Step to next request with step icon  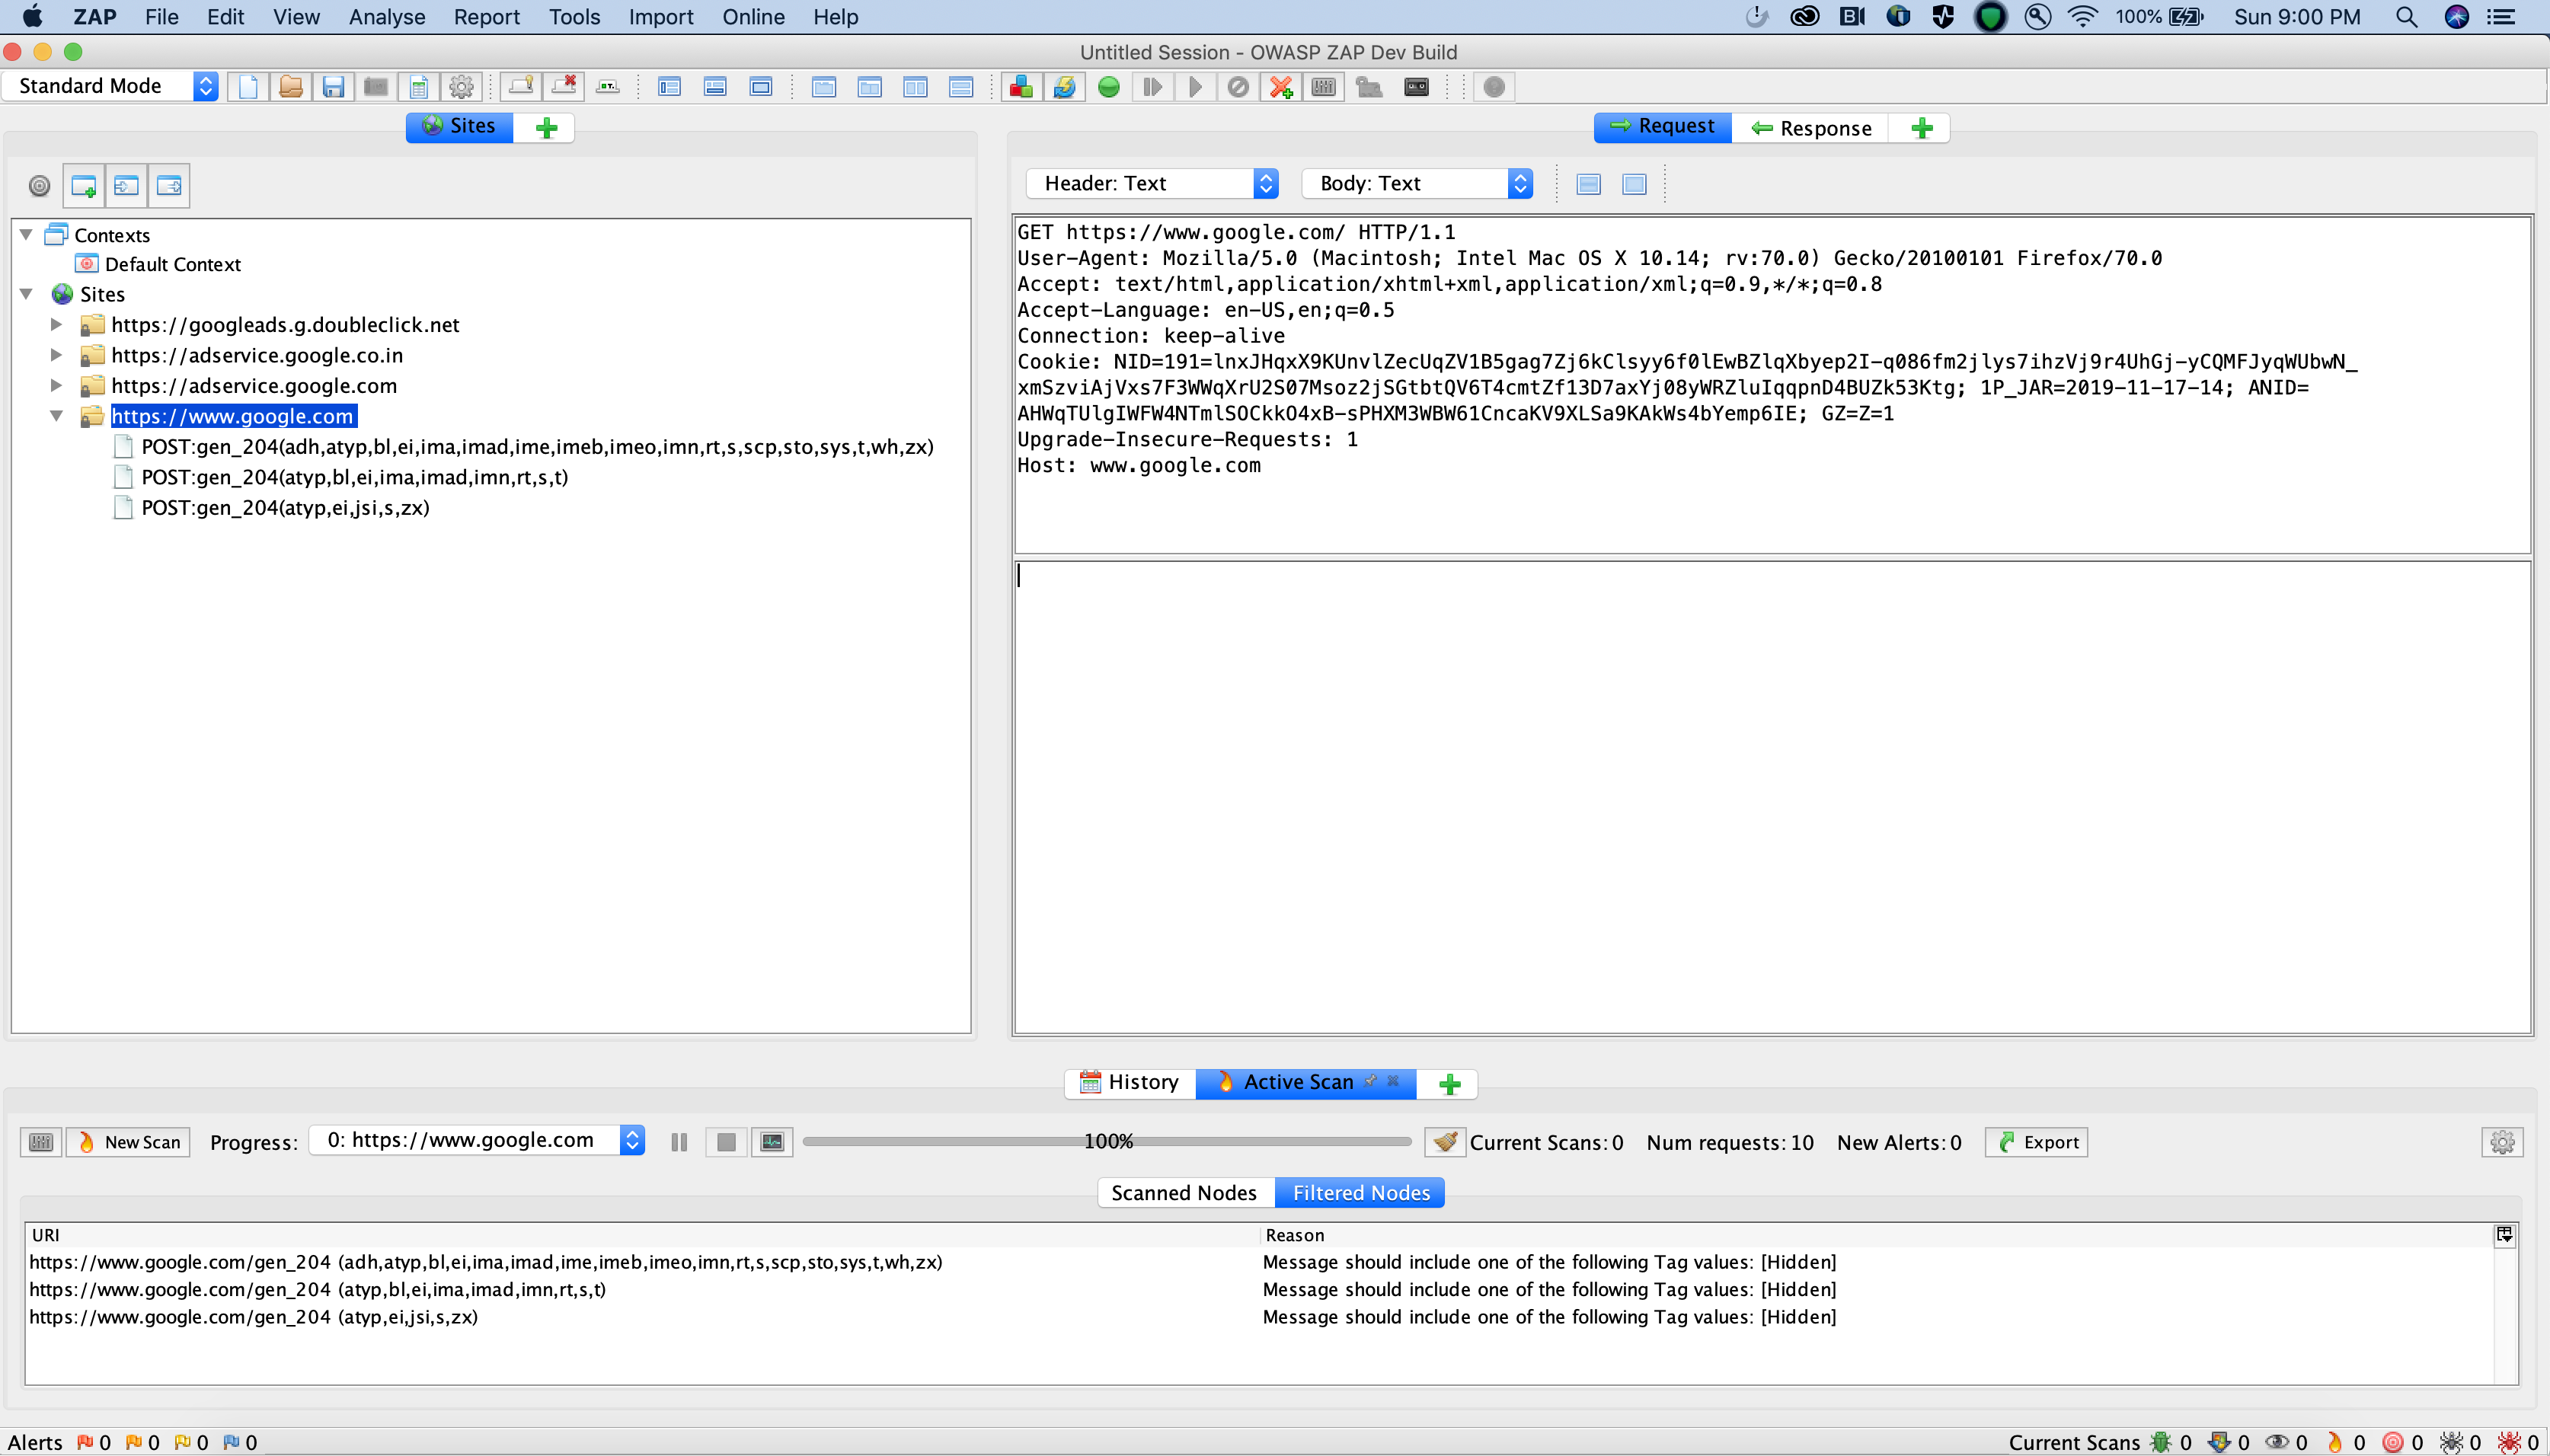coord(1152,87)
